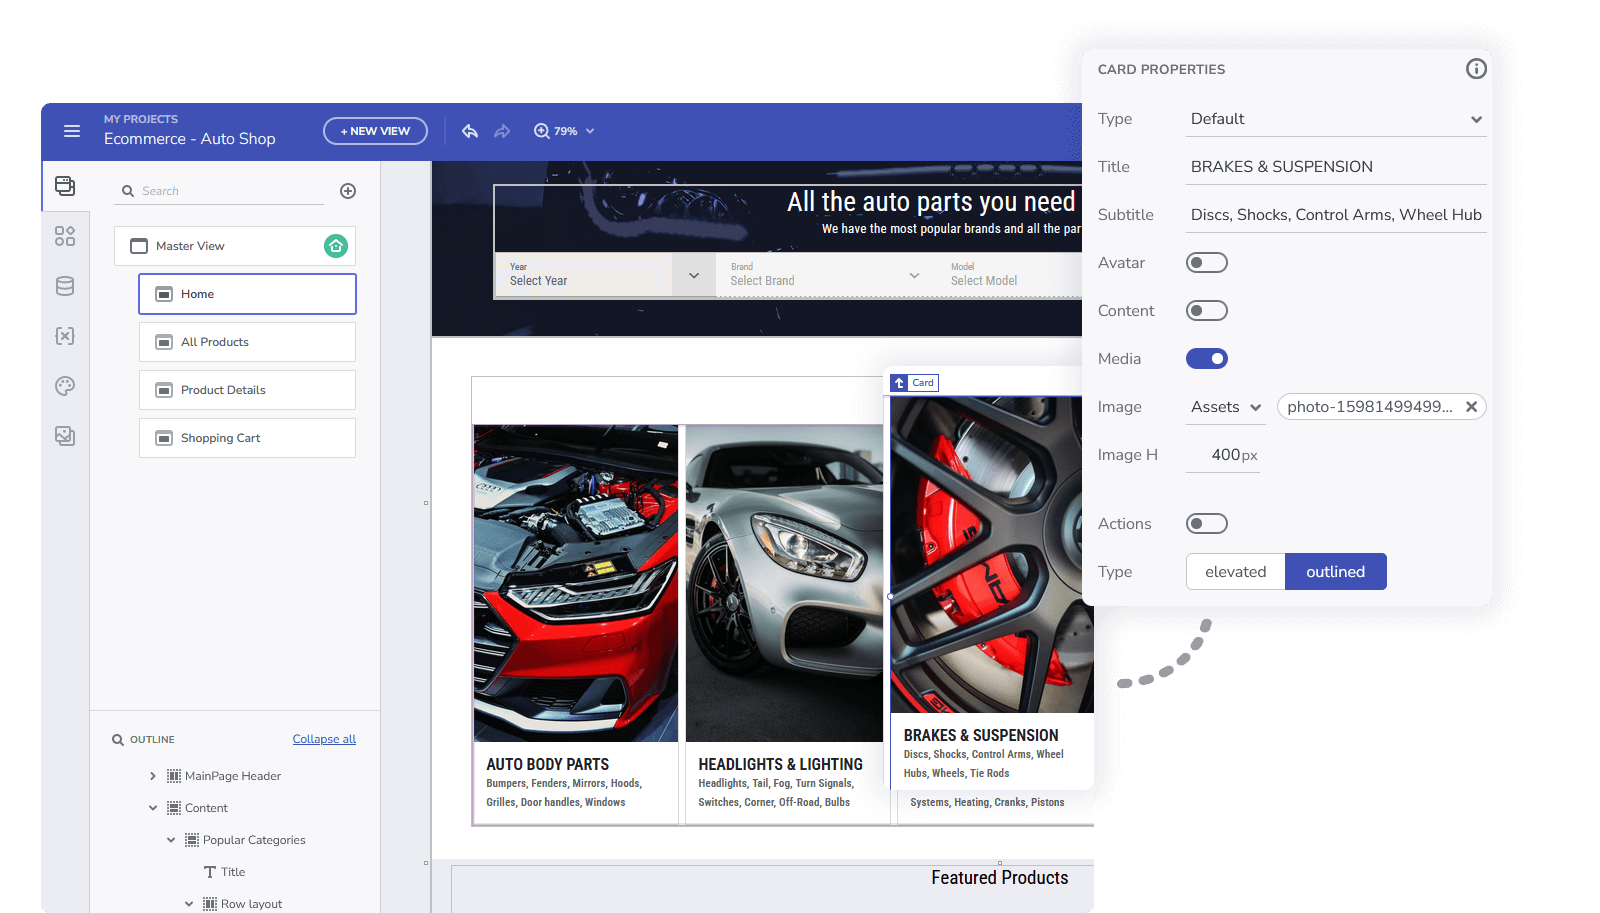Set Master View as home with the home icon

point(336,245)
